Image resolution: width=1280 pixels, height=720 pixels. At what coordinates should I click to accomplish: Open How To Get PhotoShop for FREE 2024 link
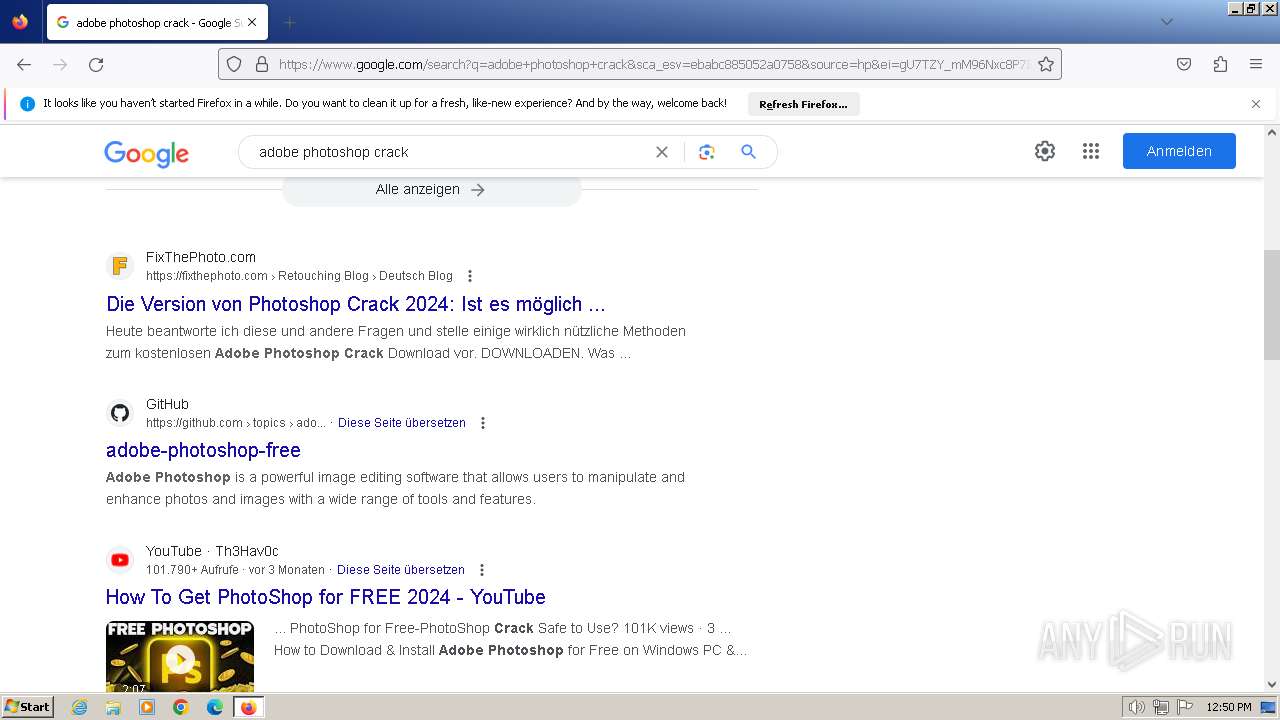tap(326, 597)
